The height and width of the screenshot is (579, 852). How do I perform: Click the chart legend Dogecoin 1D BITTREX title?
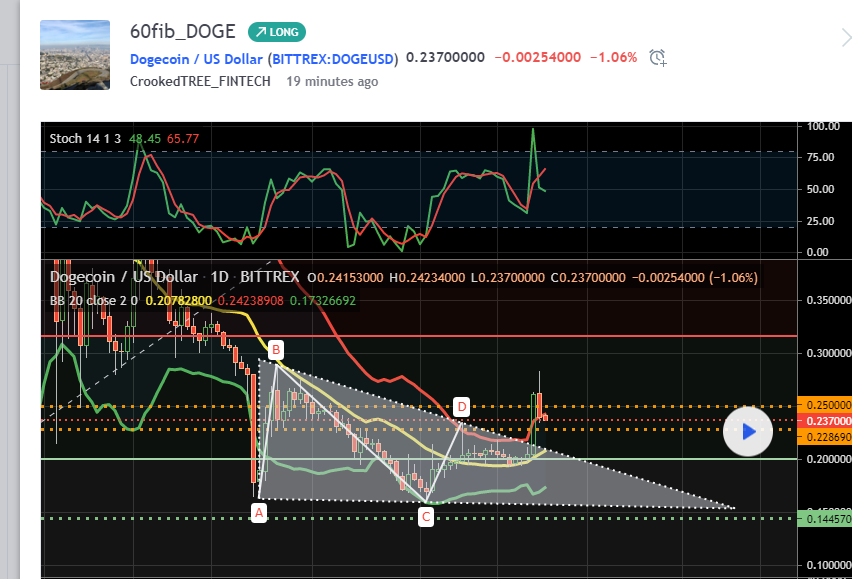pos(175,277)
